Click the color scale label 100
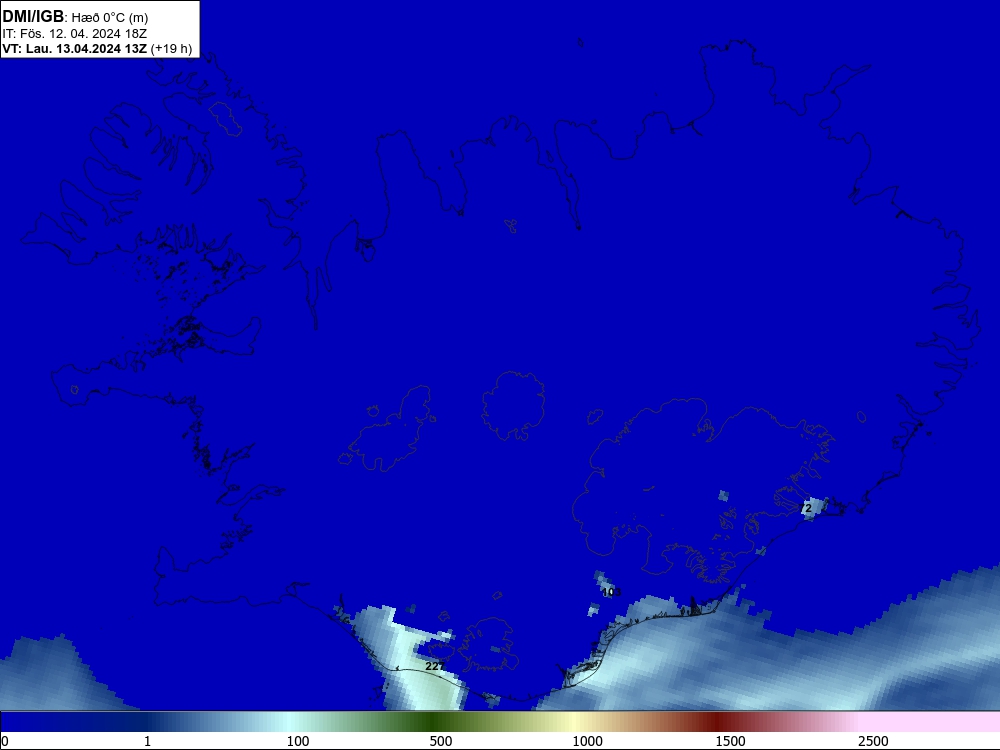The width and height of the screenshot is (1000, 750). (x=298, y=741)
